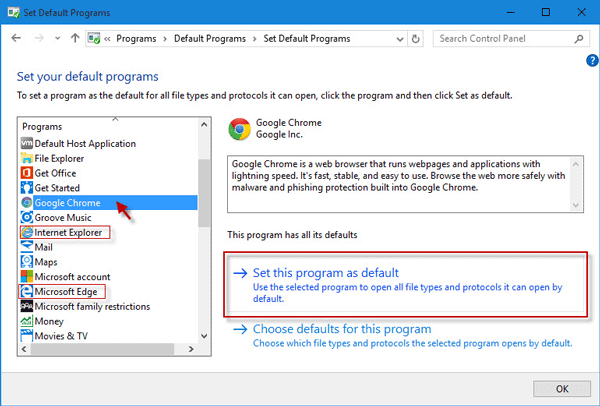The height and width of the screenshot is (406, 600).
Task: Click the Google Chrome icon in Programs list
Action: (x=27, y=203)
